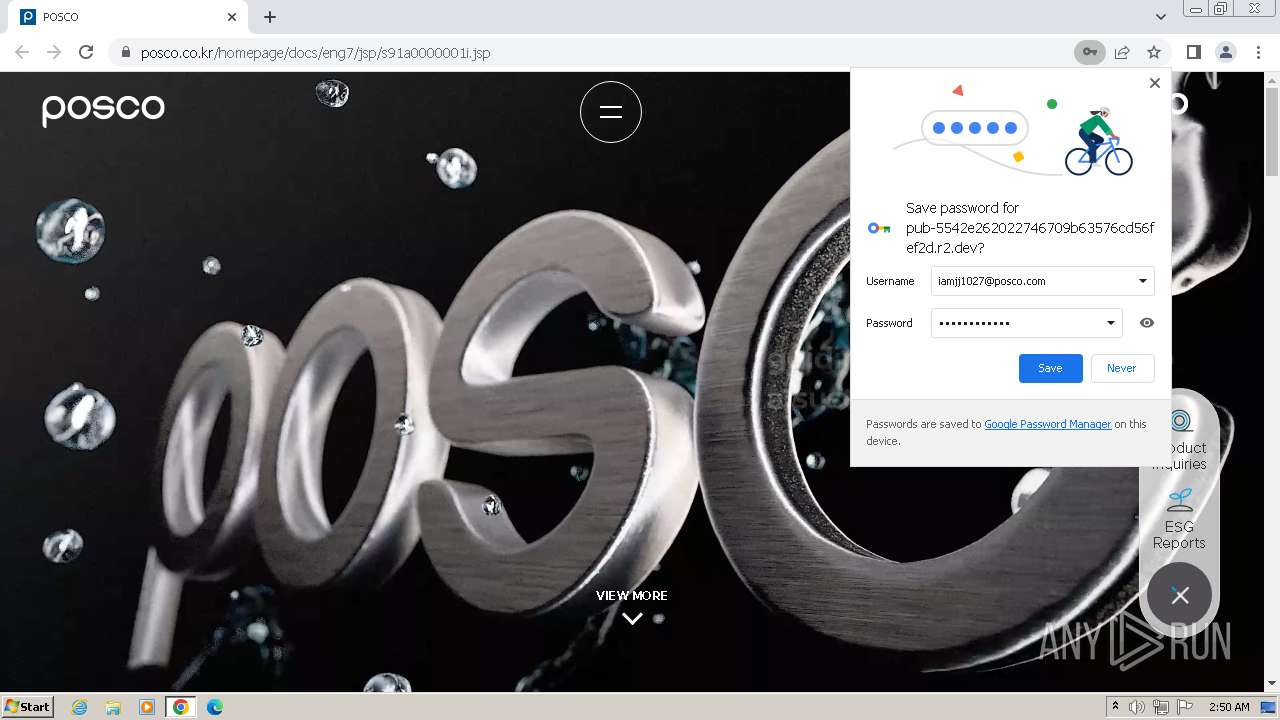Open the network tray icon
The height and width of the screenshot is (720, 1280).
pyautogui.click(x=1161, y=707)
